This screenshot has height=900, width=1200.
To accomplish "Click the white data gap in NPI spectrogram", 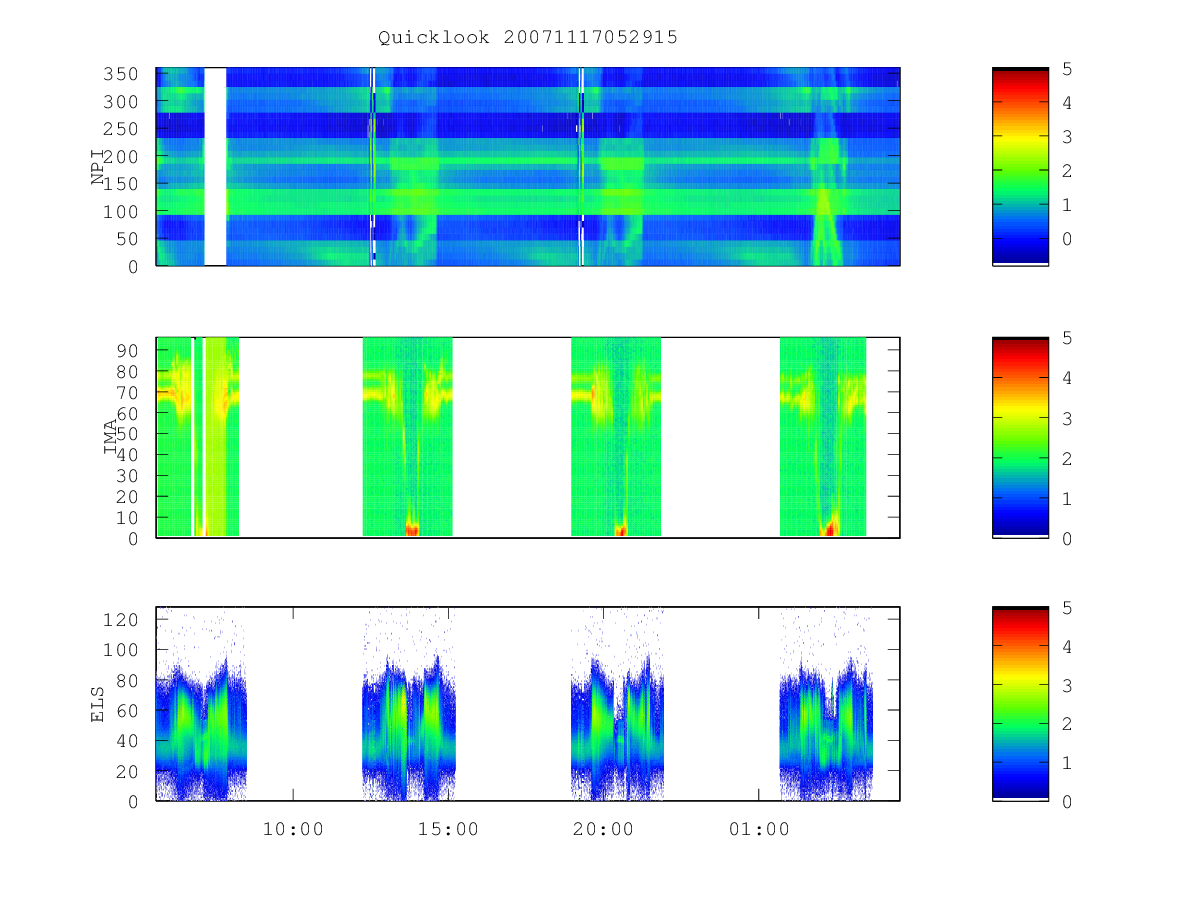I will 215,166.
